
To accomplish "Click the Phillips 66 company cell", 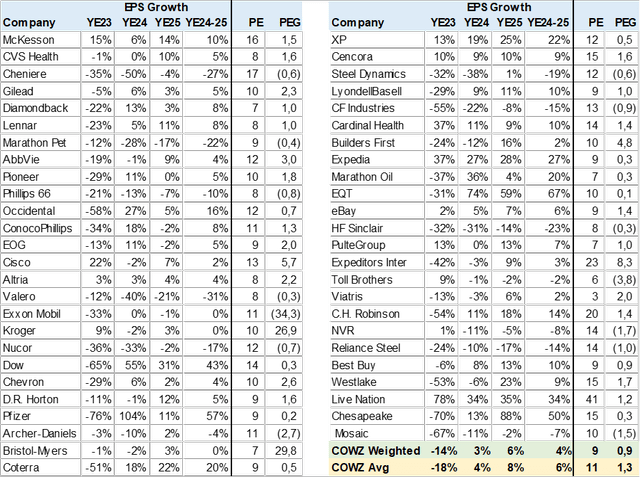I will click(40, 193).
